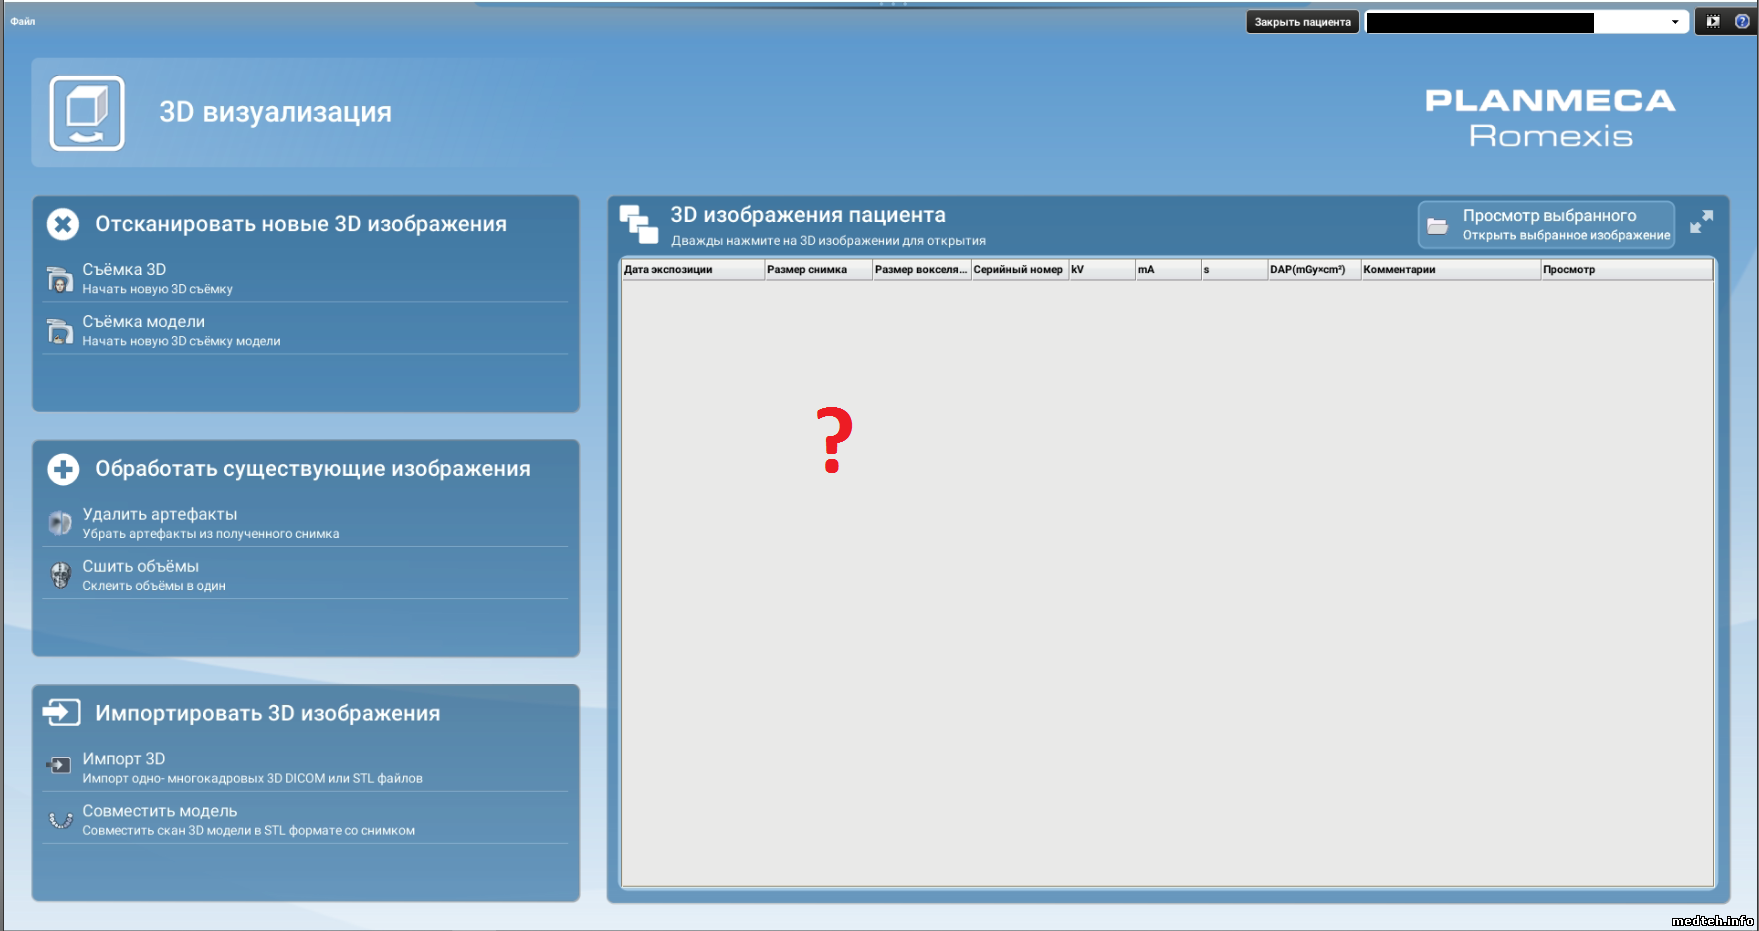
Task: Open the Файл menu
Action: pyautogui.click(x=23, y=21)
